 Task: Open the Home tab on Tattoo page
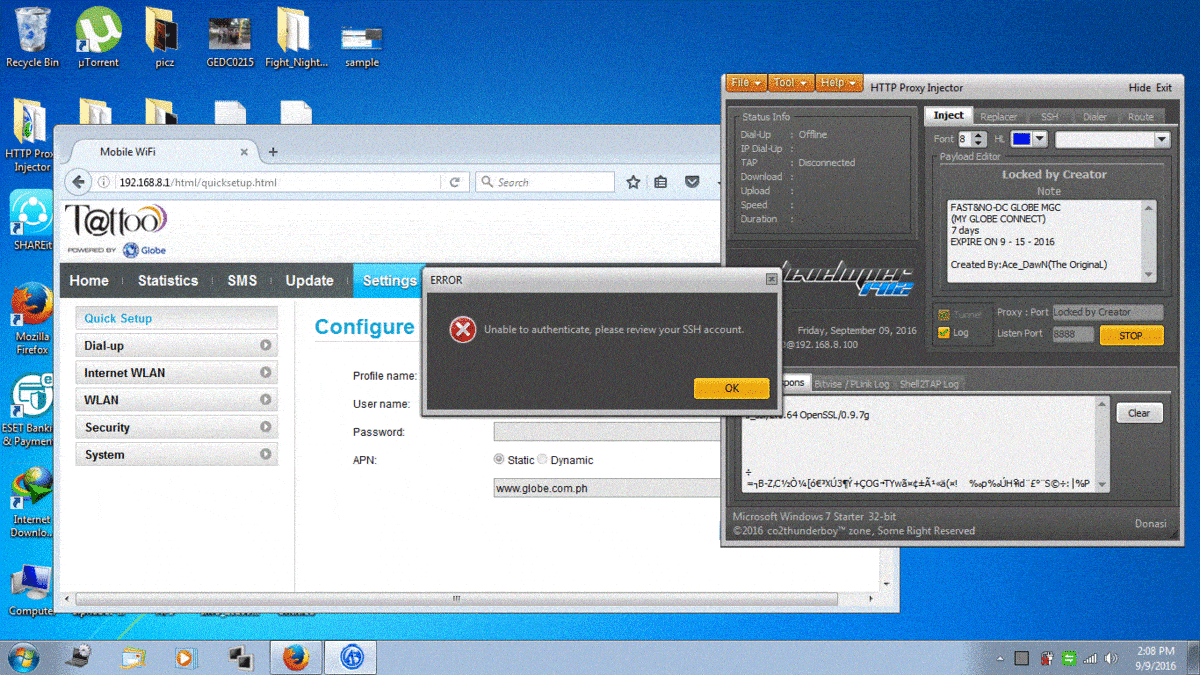(89, 281)
